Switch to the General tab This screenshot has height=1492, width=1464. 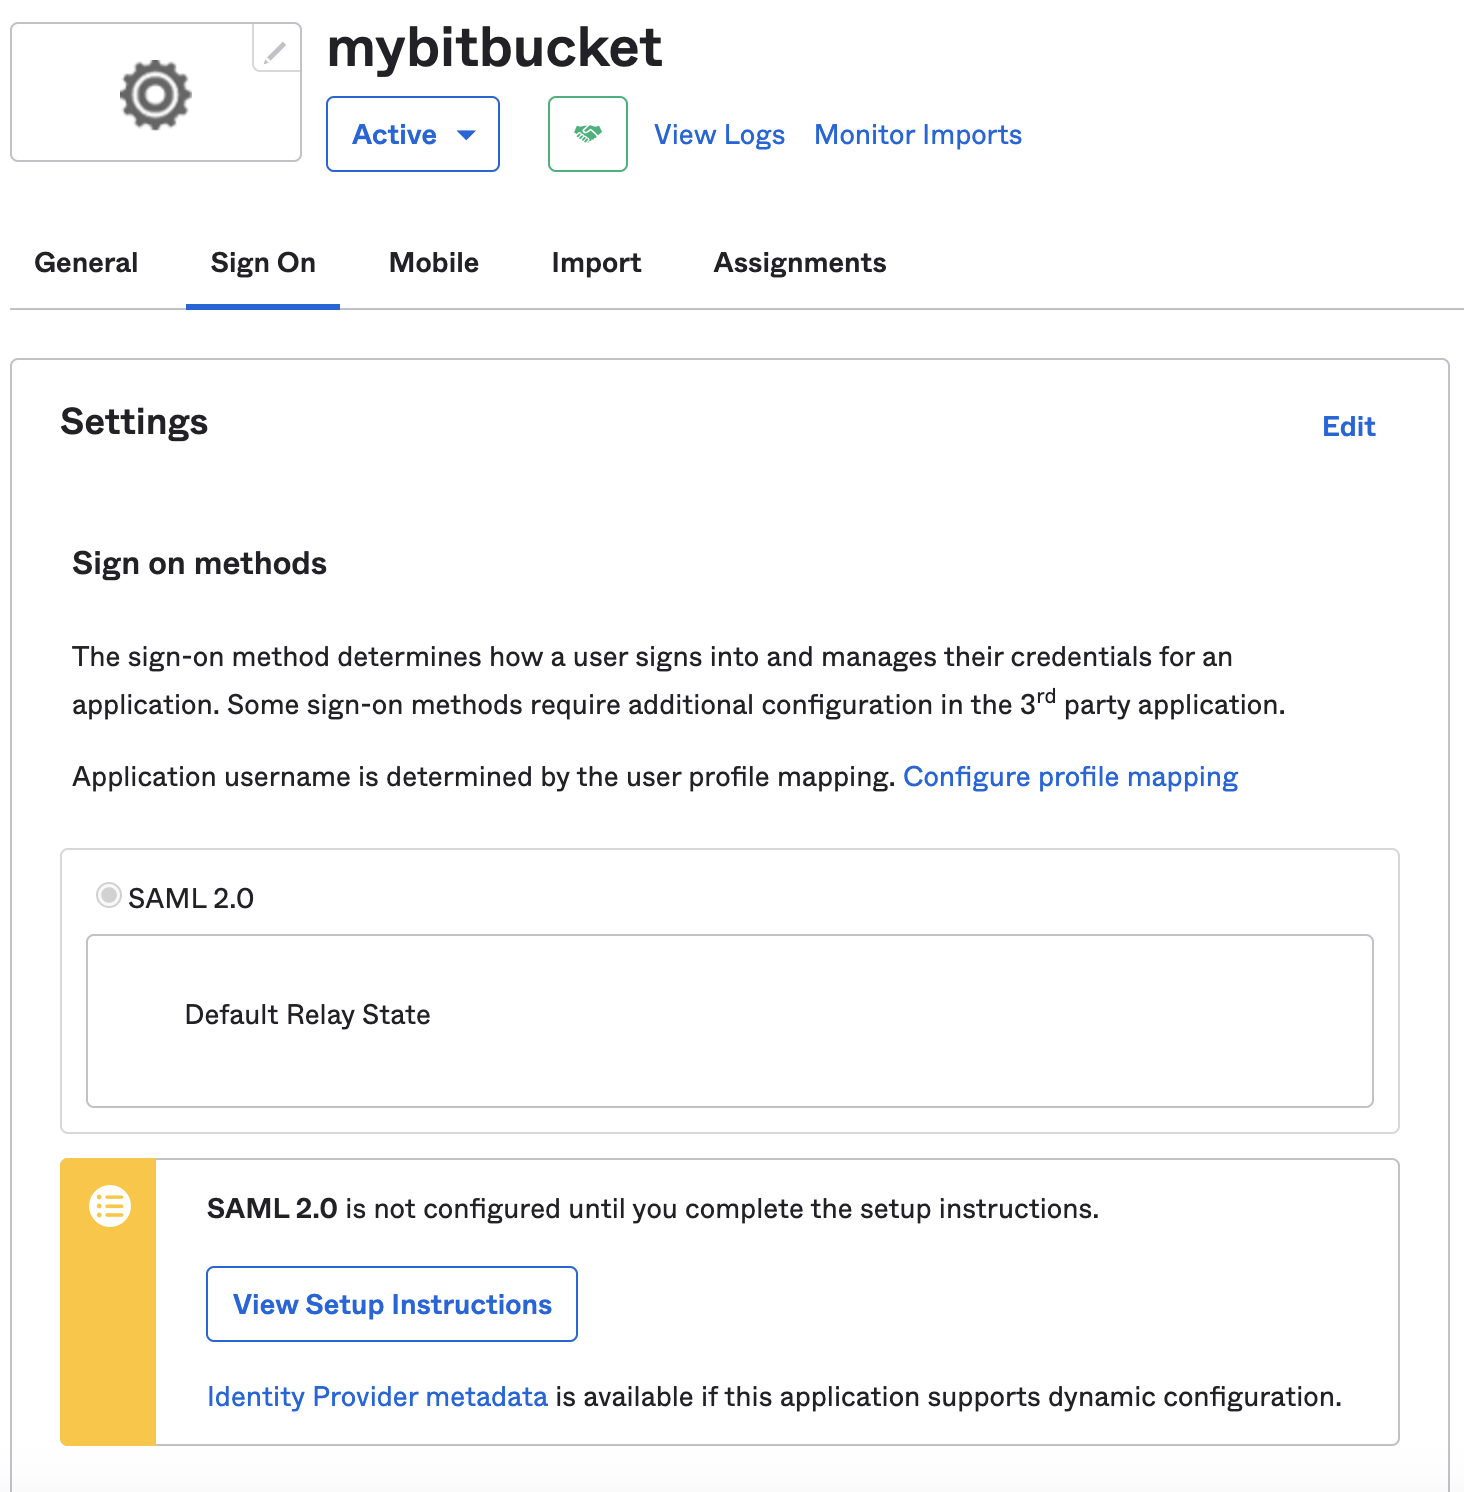point(86,263)
